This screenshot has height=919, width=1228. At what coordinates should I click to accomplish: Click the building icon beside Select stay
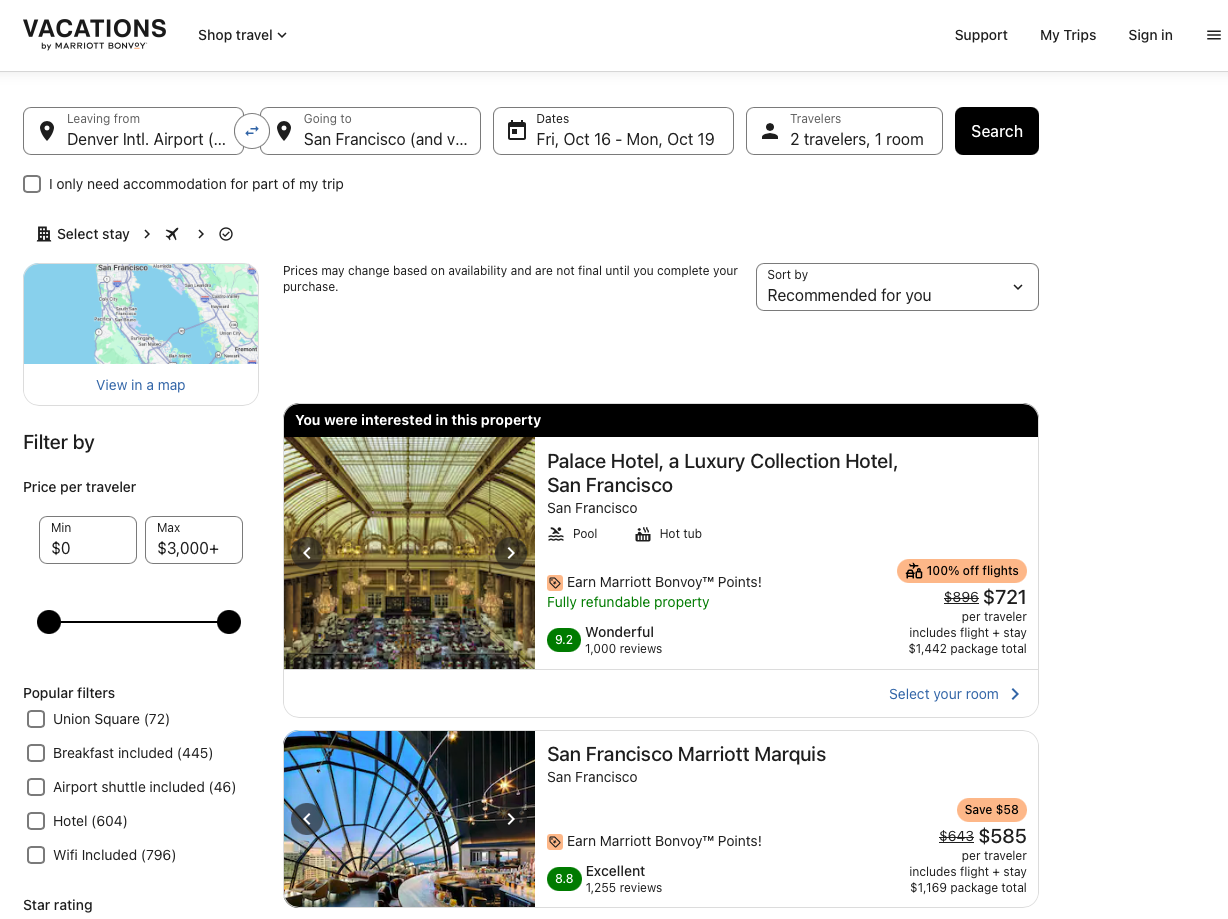(43, 234)
